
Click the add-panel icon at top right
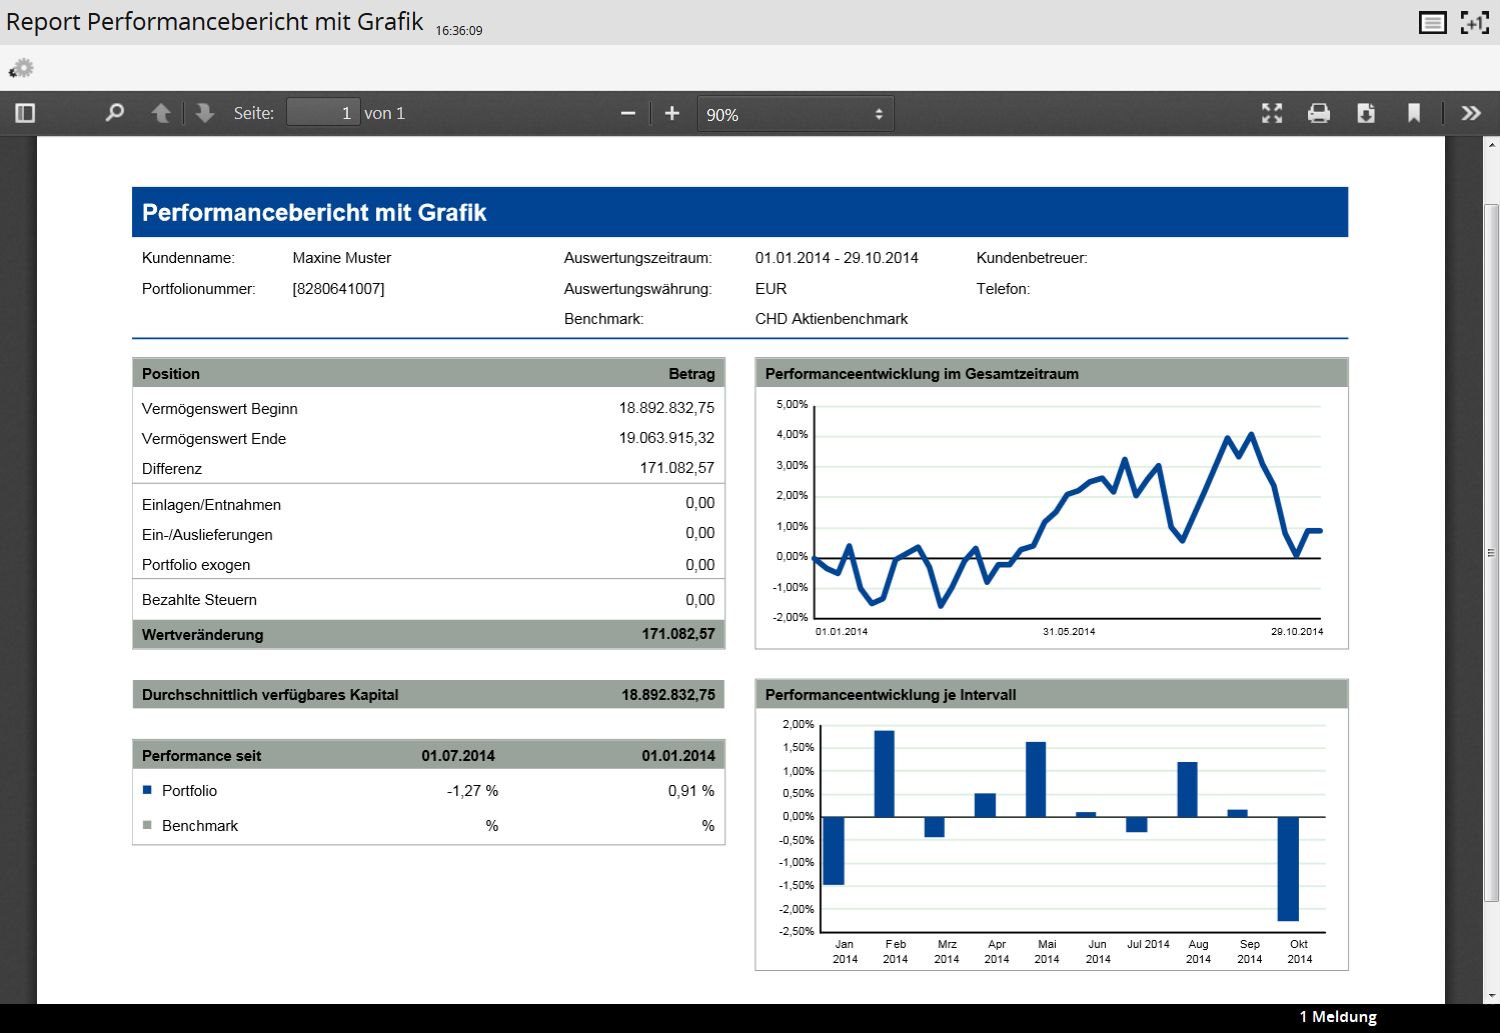(1474, 22)
